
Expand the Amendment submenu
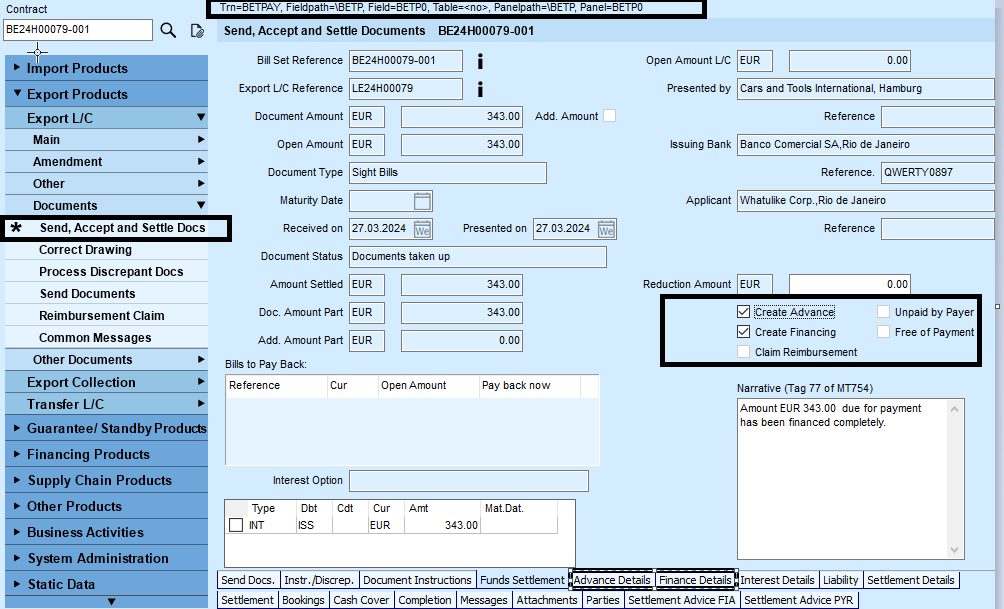coord(106,161)
